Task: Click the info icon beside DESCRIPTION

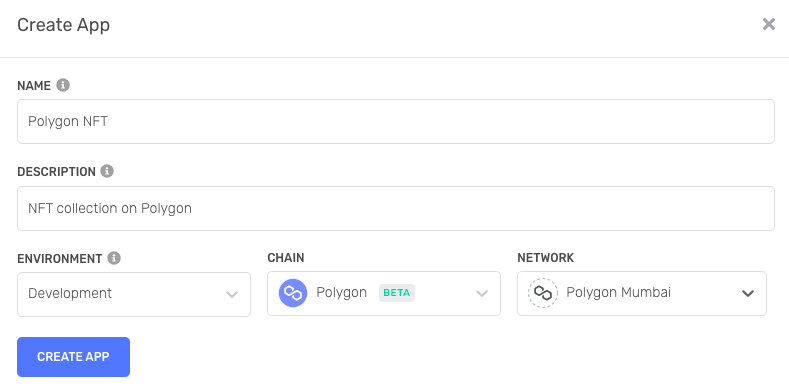Action: click(x=107, y=171)
